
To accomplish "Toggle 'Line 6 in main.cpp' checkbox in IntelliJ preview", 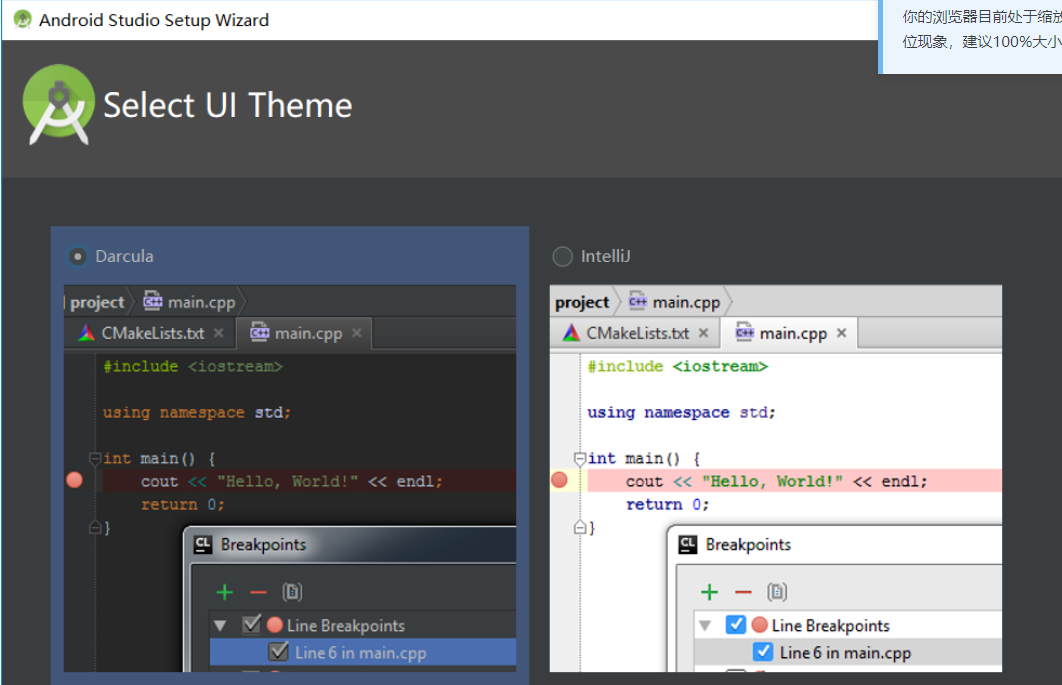I will 763,652.
